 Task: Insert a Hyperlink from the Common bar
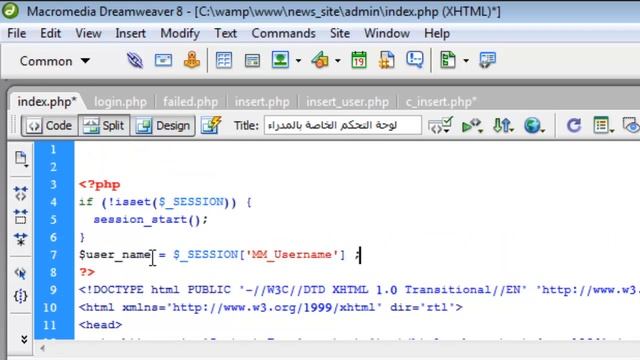(x=135, y=60)
